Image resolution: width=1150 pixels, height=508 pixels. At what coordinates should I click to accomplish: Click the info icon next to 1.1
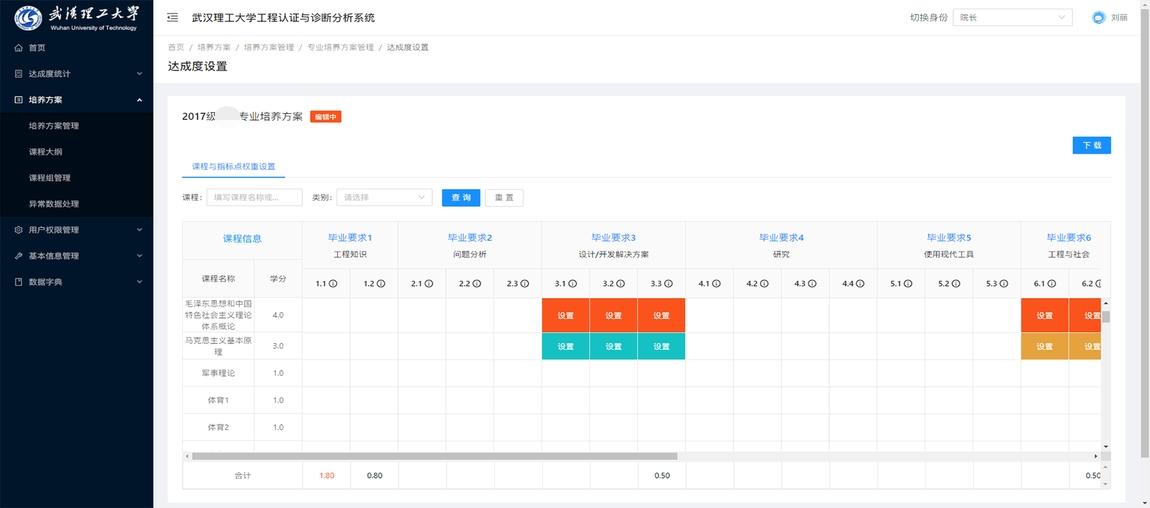(x=332, y=284)
